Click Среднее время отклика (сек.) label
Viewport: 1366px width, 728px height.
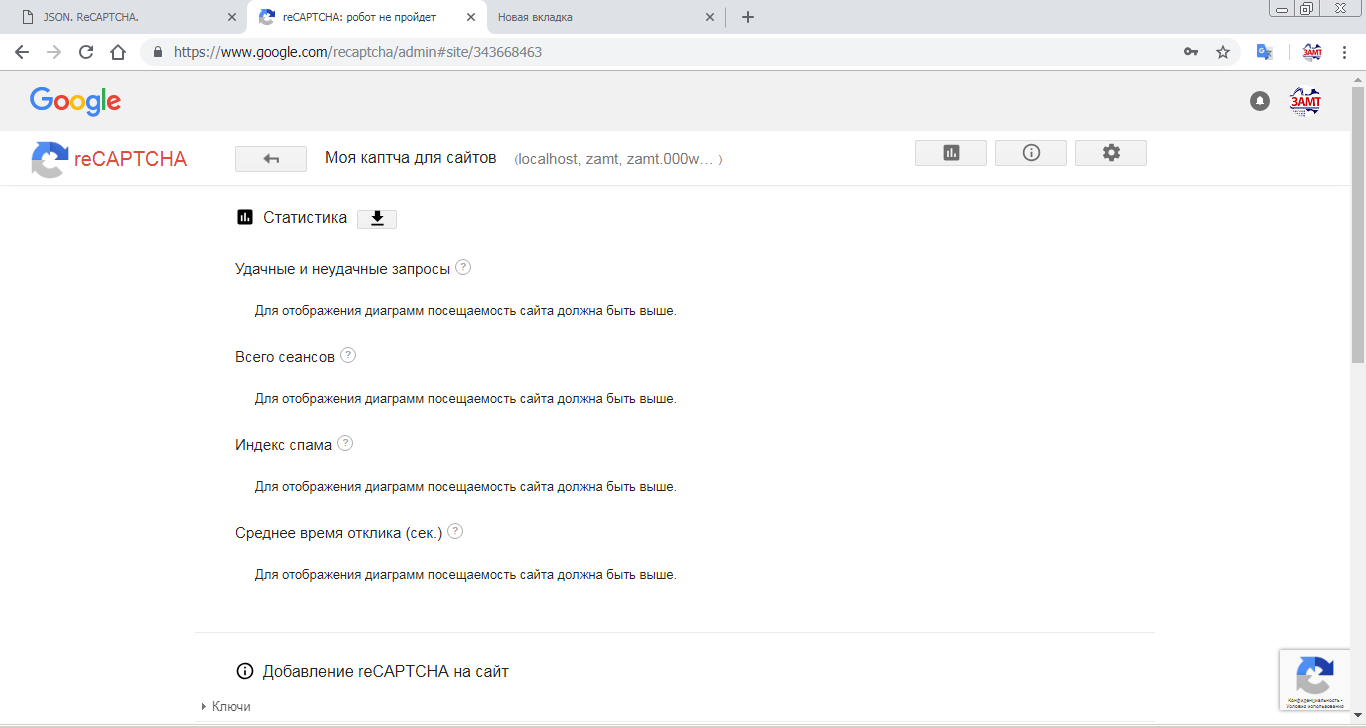[338, 533]
